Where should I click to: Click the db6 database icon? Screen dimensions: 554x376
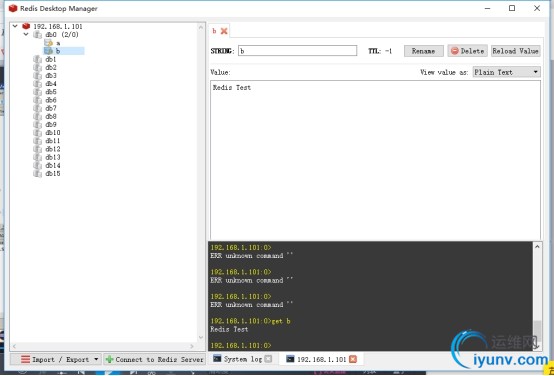[x=37, y=100]
